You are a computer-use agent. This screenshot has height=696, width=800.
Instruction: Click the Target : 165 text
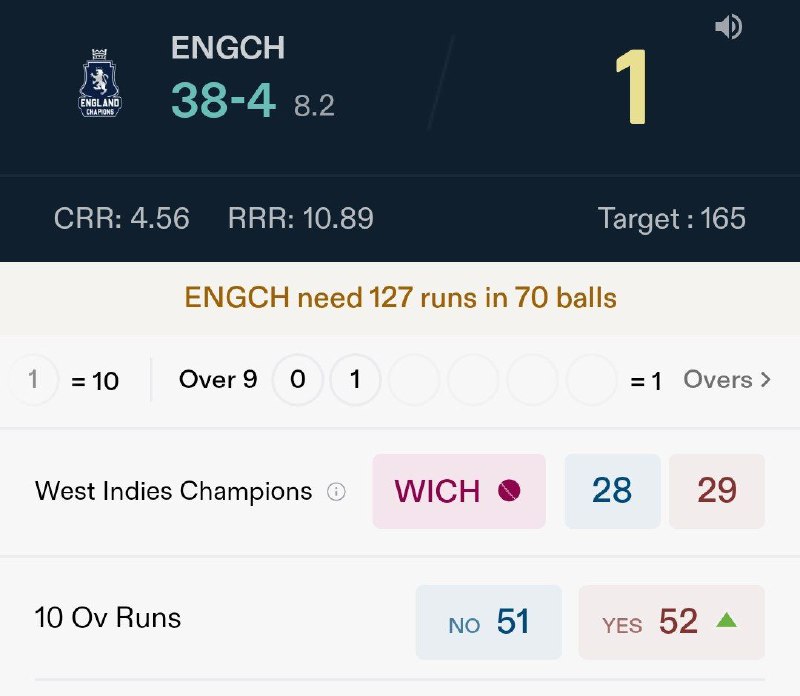pyautogui.click(x=671, y=218)
